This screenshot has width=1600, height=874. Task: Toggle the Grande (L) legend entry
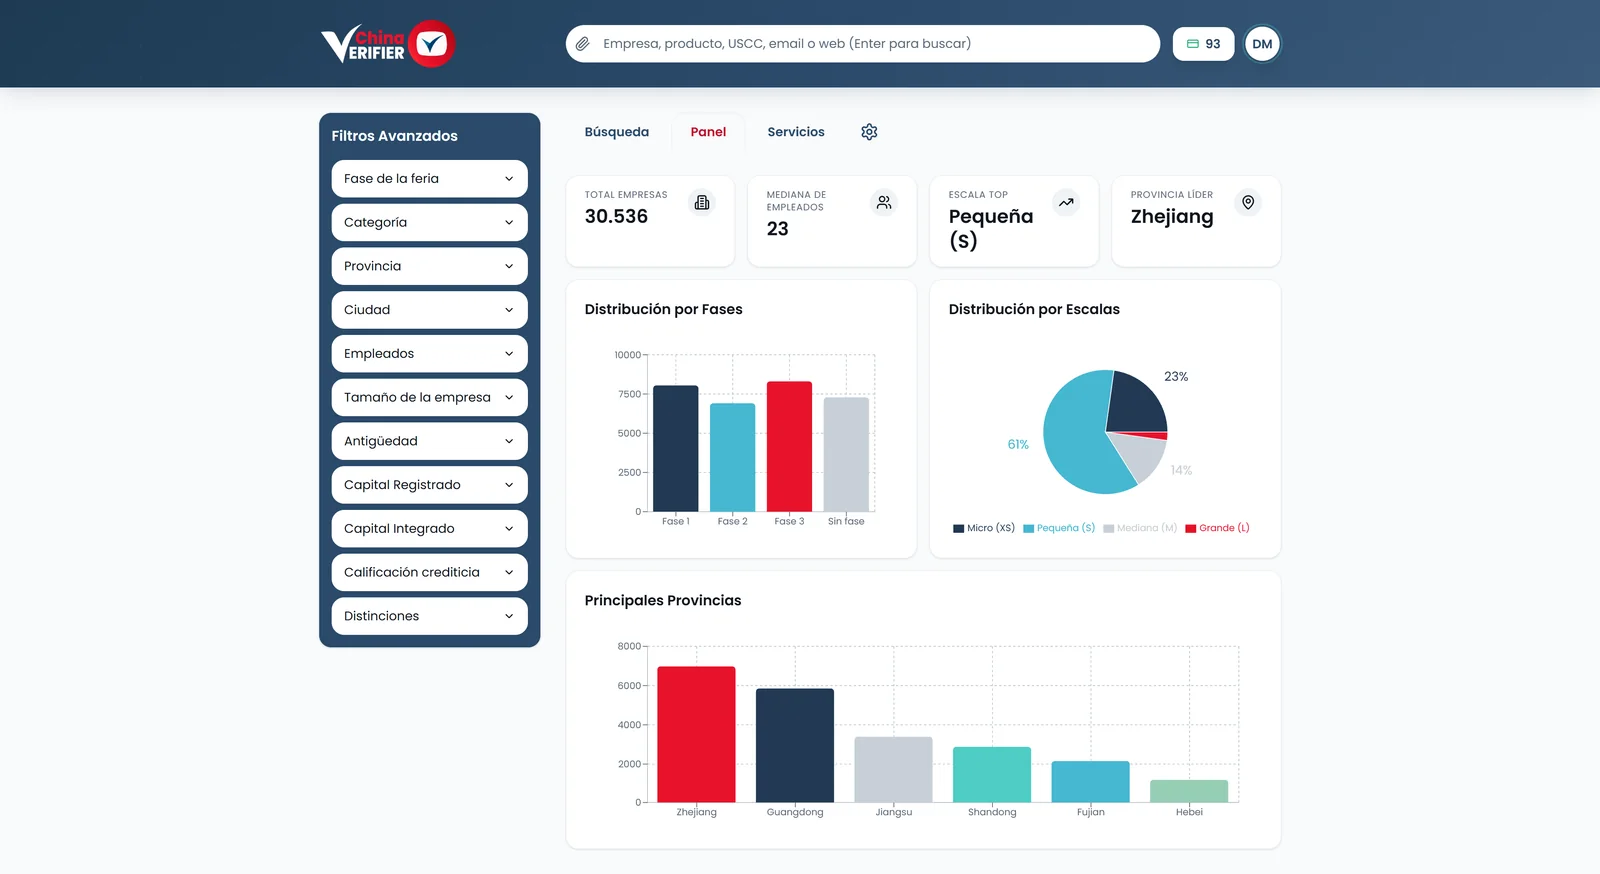[1217, 528]
